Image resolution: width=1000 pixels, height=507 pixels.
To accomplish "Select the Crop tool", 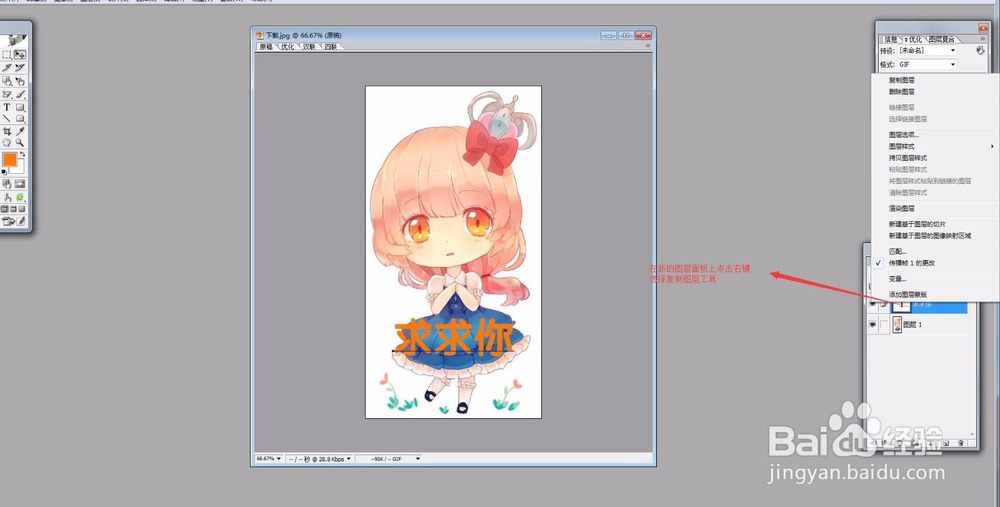I will 6,131.
